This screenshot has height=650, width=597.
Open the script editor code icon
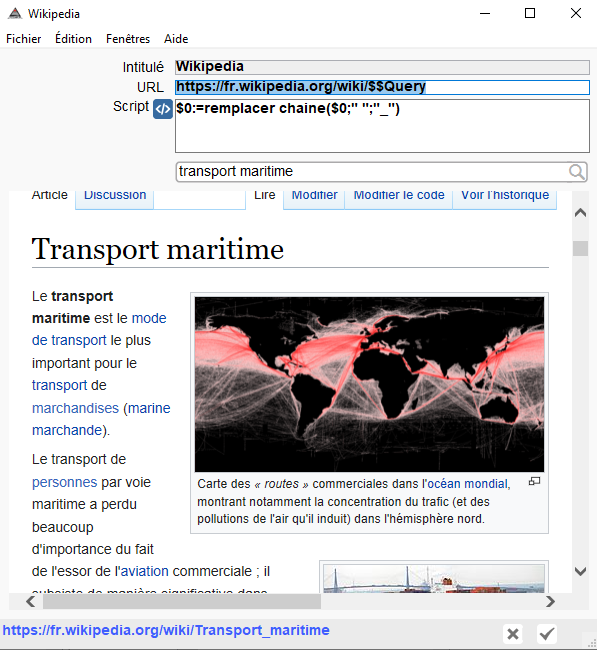(x=163, y=109)
